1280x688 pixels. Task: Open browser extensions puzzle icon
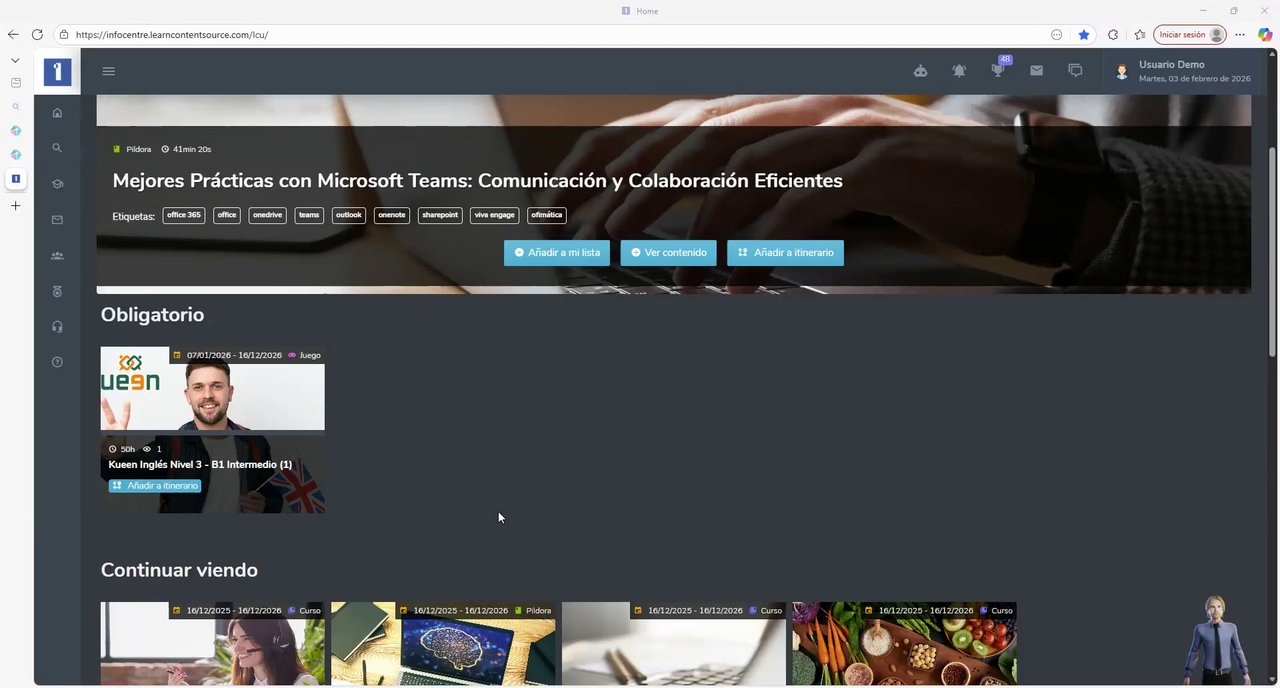tap(1113, 34)
